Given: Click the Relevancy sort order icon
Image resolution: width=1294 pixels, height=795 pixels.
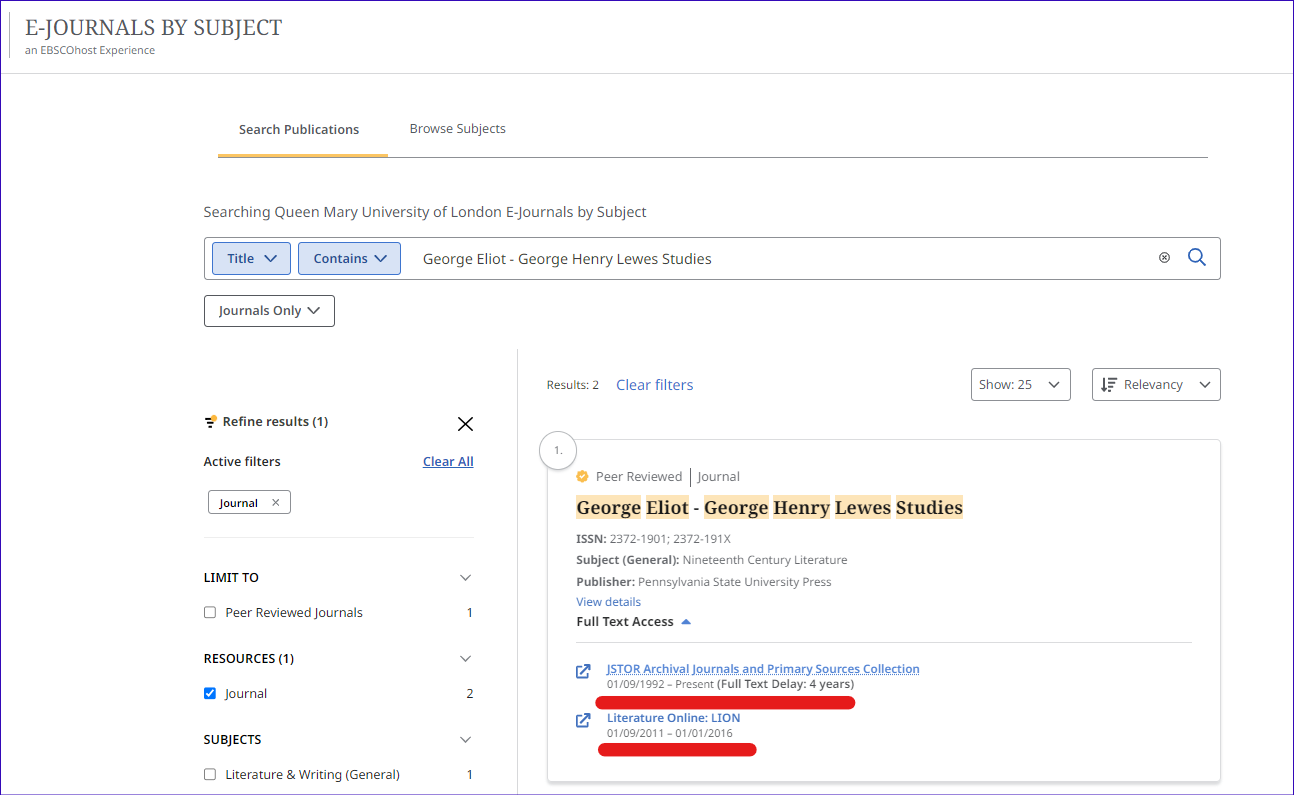Looking at the screenshot, I should (1108, 385).
